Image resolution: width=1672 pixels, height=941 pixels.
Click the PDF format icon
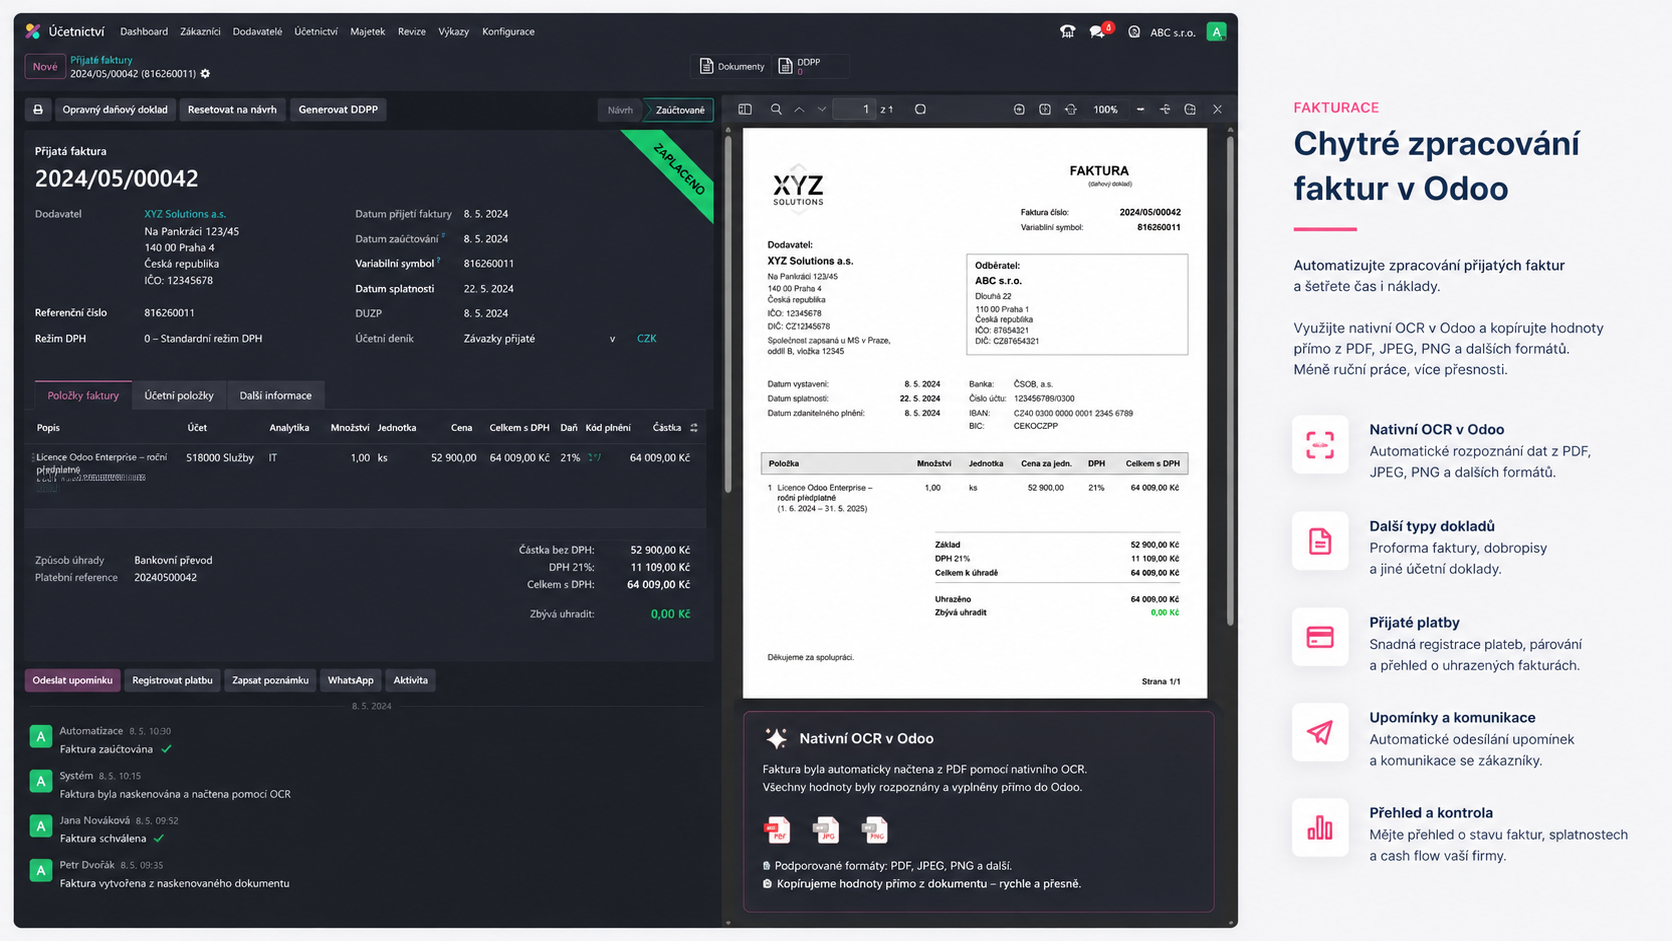click(777, 829)
